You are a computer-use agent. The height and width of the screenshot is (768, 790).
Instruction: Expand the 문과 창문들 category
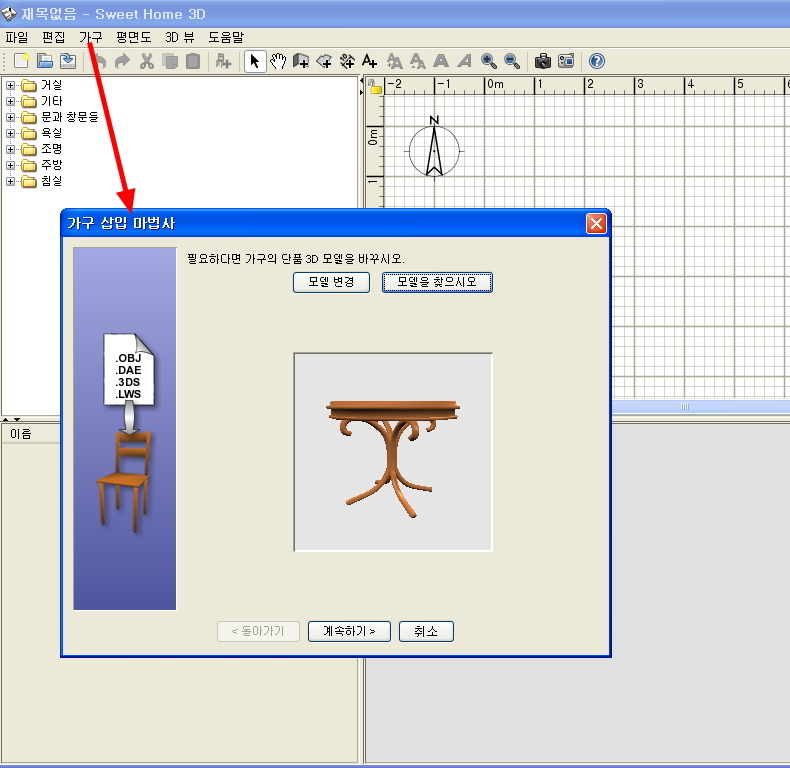click(11, 117)
